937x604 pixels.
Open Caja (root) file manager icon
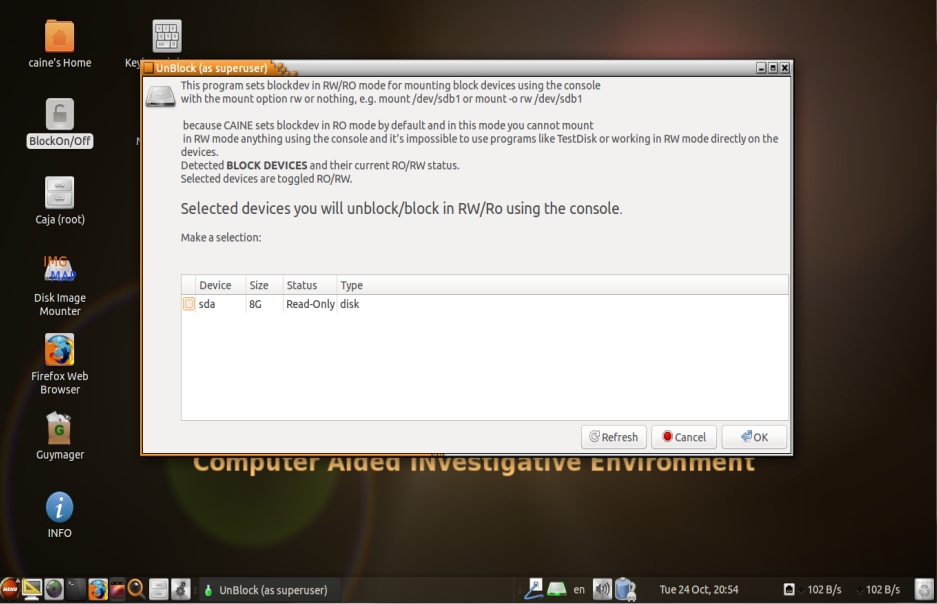[59, 192]
